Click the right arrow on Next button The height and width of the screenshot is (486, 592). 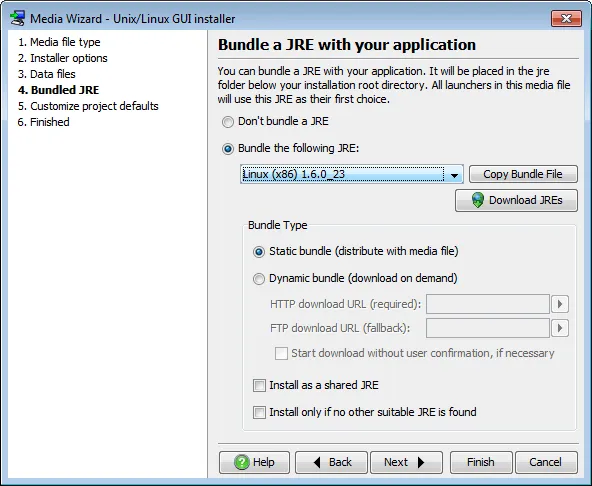(421, 462)
